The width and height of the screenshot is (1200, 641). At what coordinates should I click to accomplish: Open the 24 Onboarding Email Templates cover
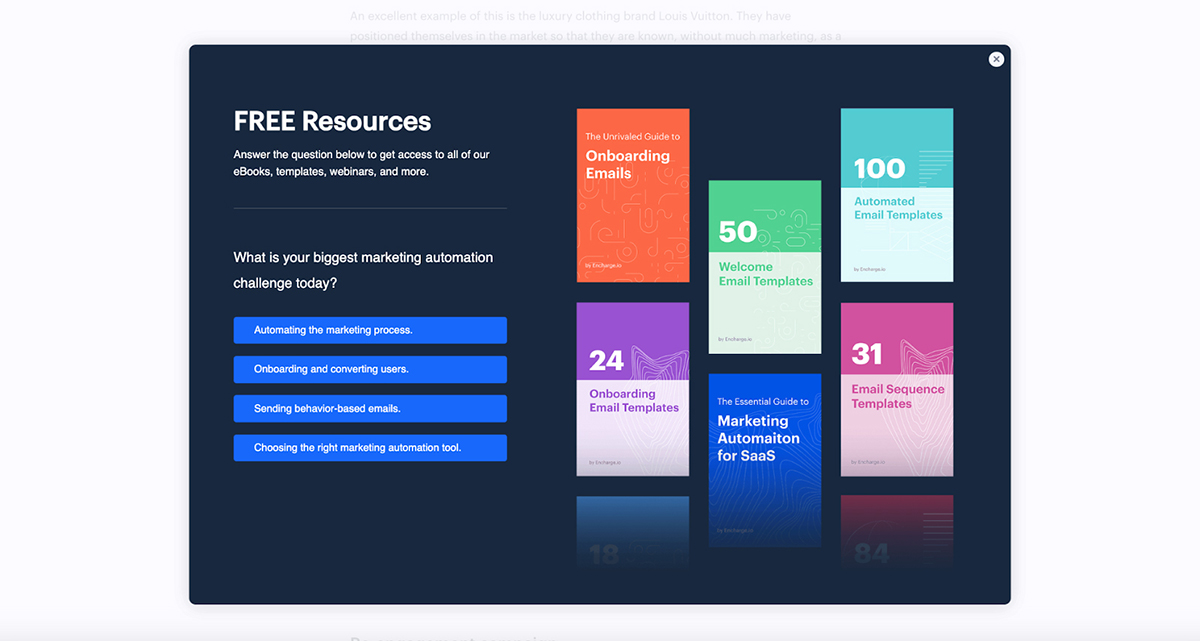point(632,388)
